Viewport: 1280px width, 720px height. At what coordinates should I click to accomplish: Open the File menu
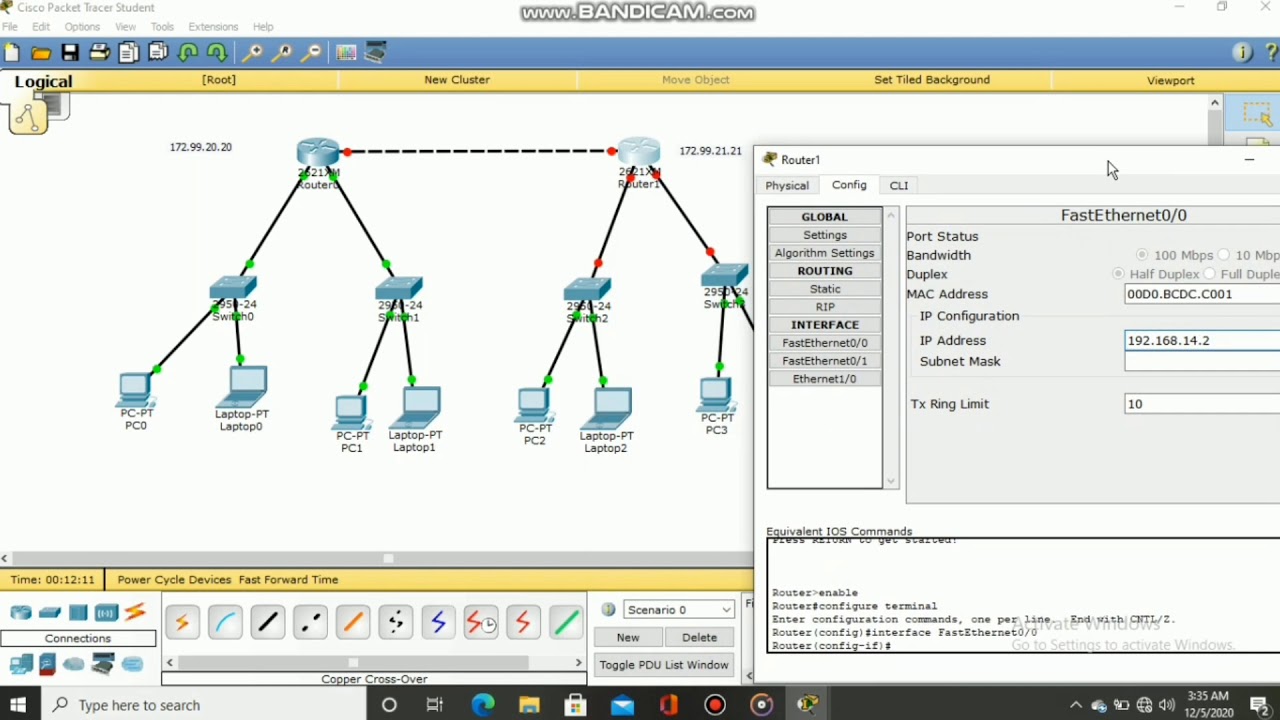pos(10,27)
